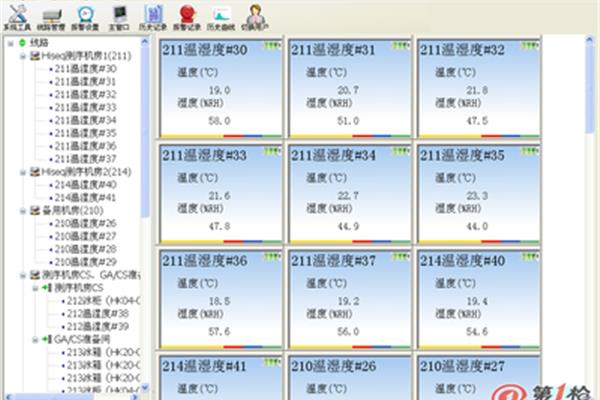Click the 211温湿度#36 card title

(x=204, y=261)
